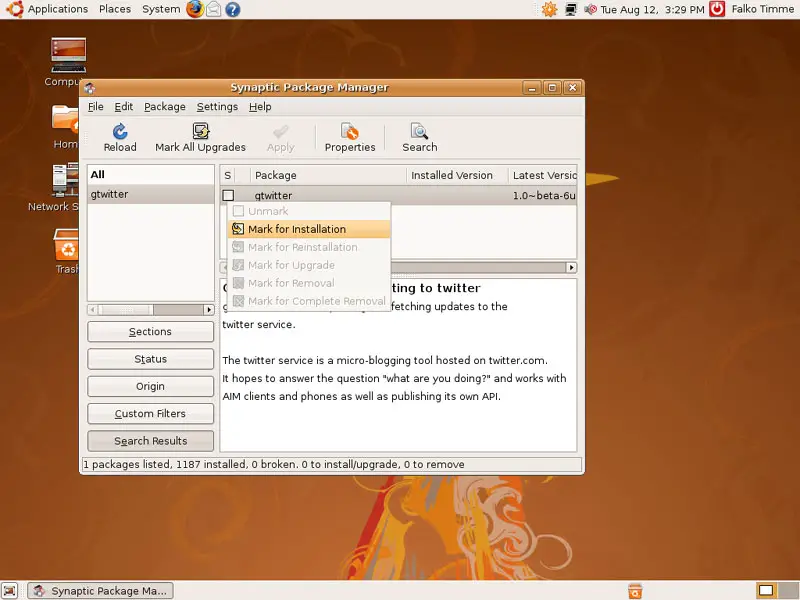This screenshot has height=600, width=800.
Task: Click the Show Desktop icon in bottom panel
Action: 10,590
